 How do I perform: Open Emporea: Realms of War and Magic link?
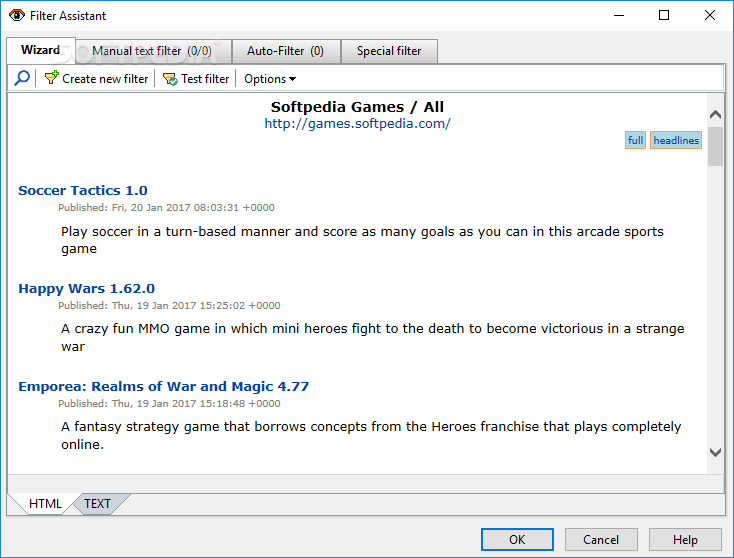(x=163, y=387)
